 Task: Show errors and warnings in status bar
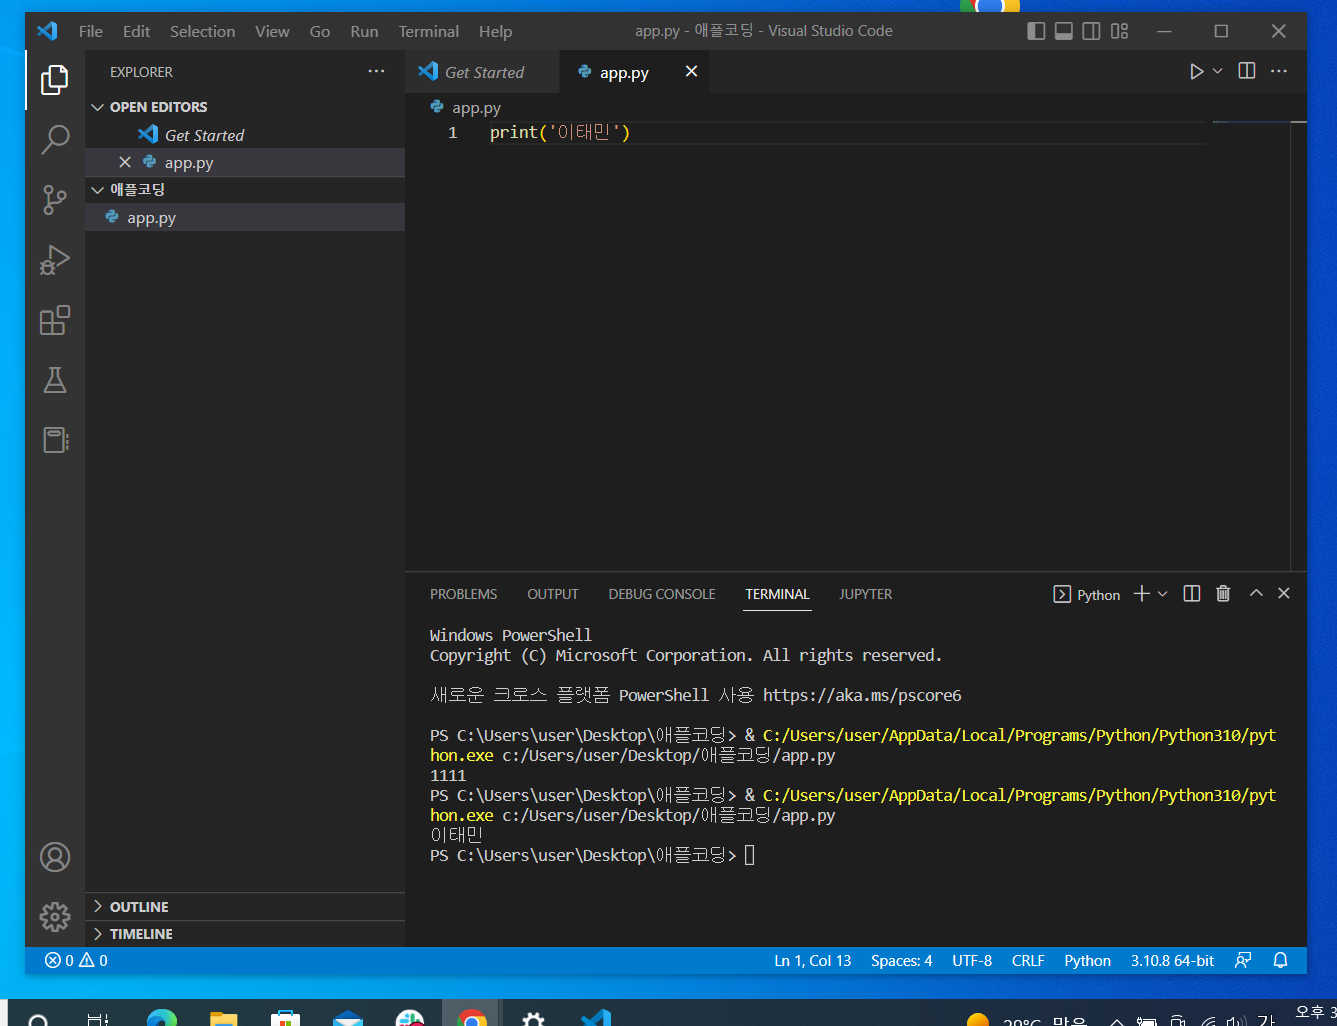(76, 961)
